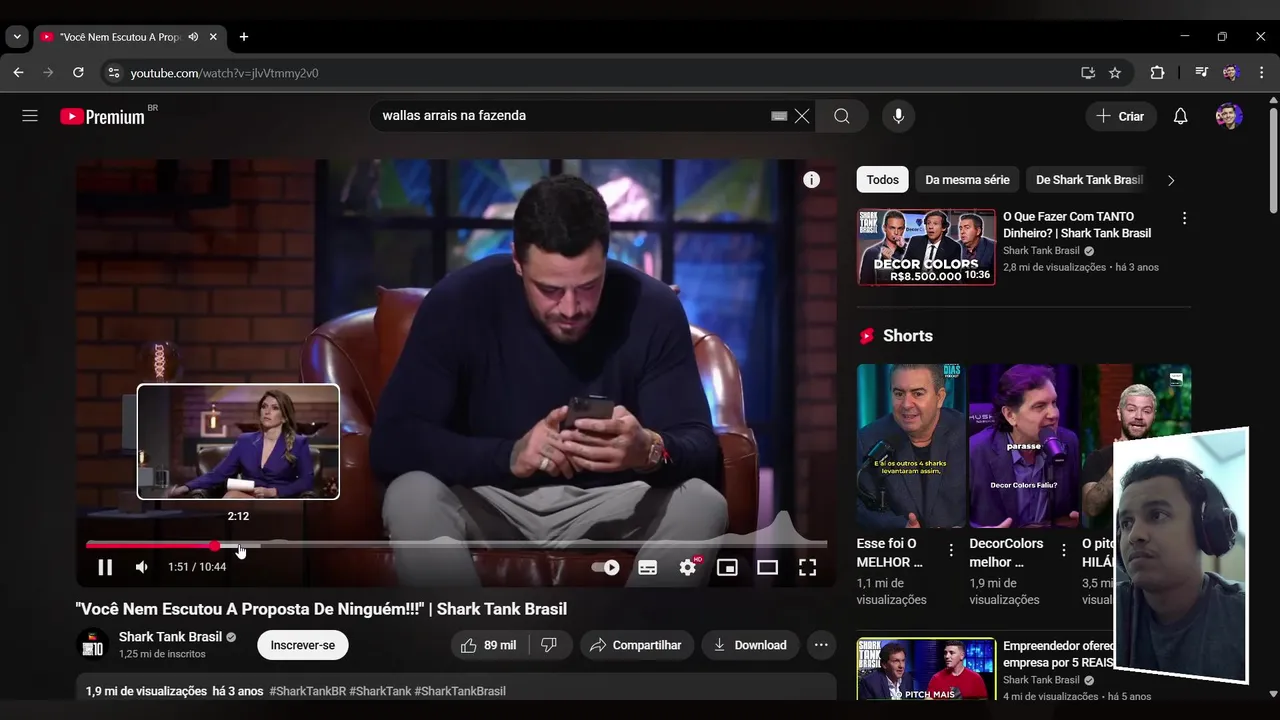
Task: Select the Todos filter chip
Action: pos(882,180)
